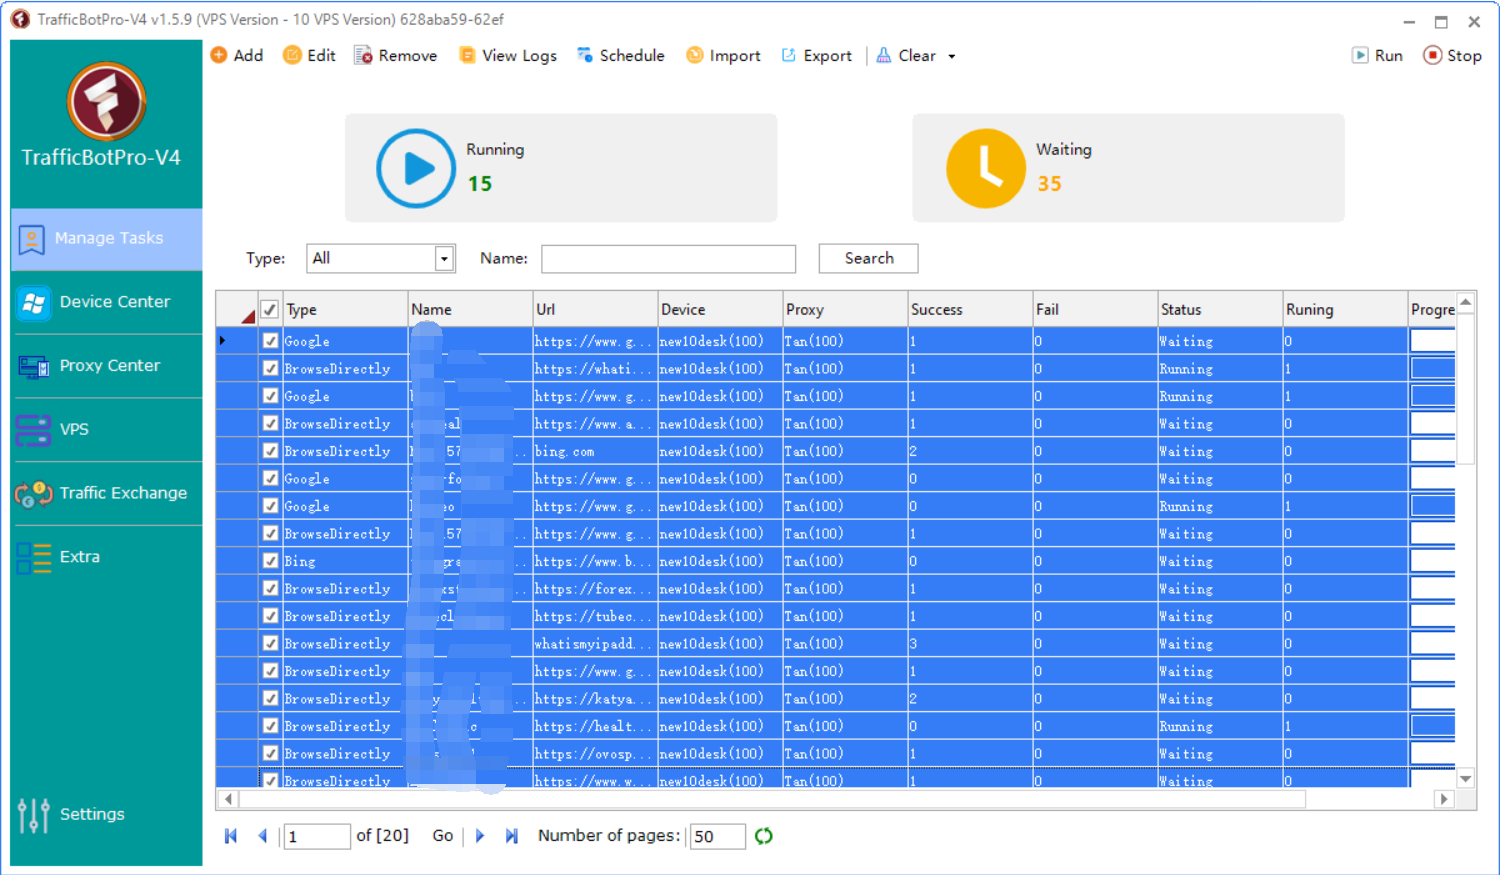This screenshot has height=875, width=1500.
Task: Toggle the select-all checkbox in table header
Action: pos(270,310)
